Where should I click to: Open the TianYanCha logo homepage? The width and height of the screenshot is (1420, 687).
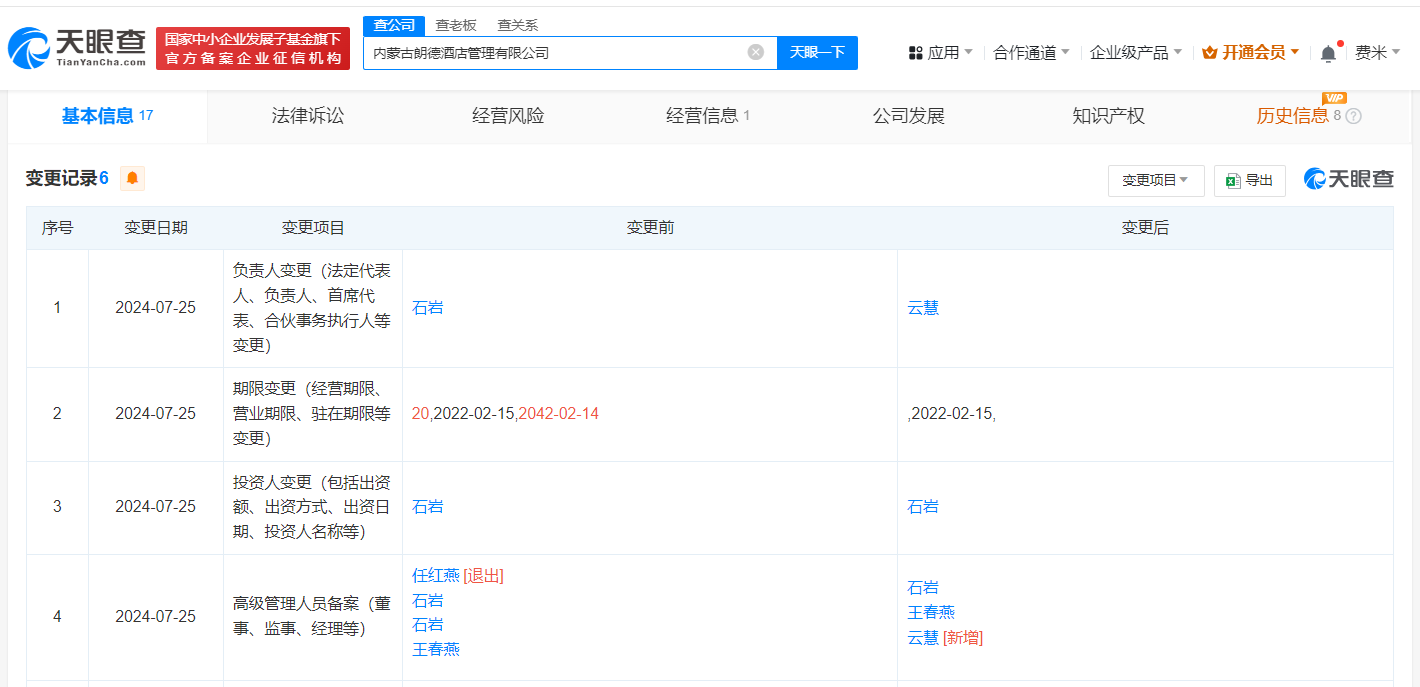tap(77, 48)
